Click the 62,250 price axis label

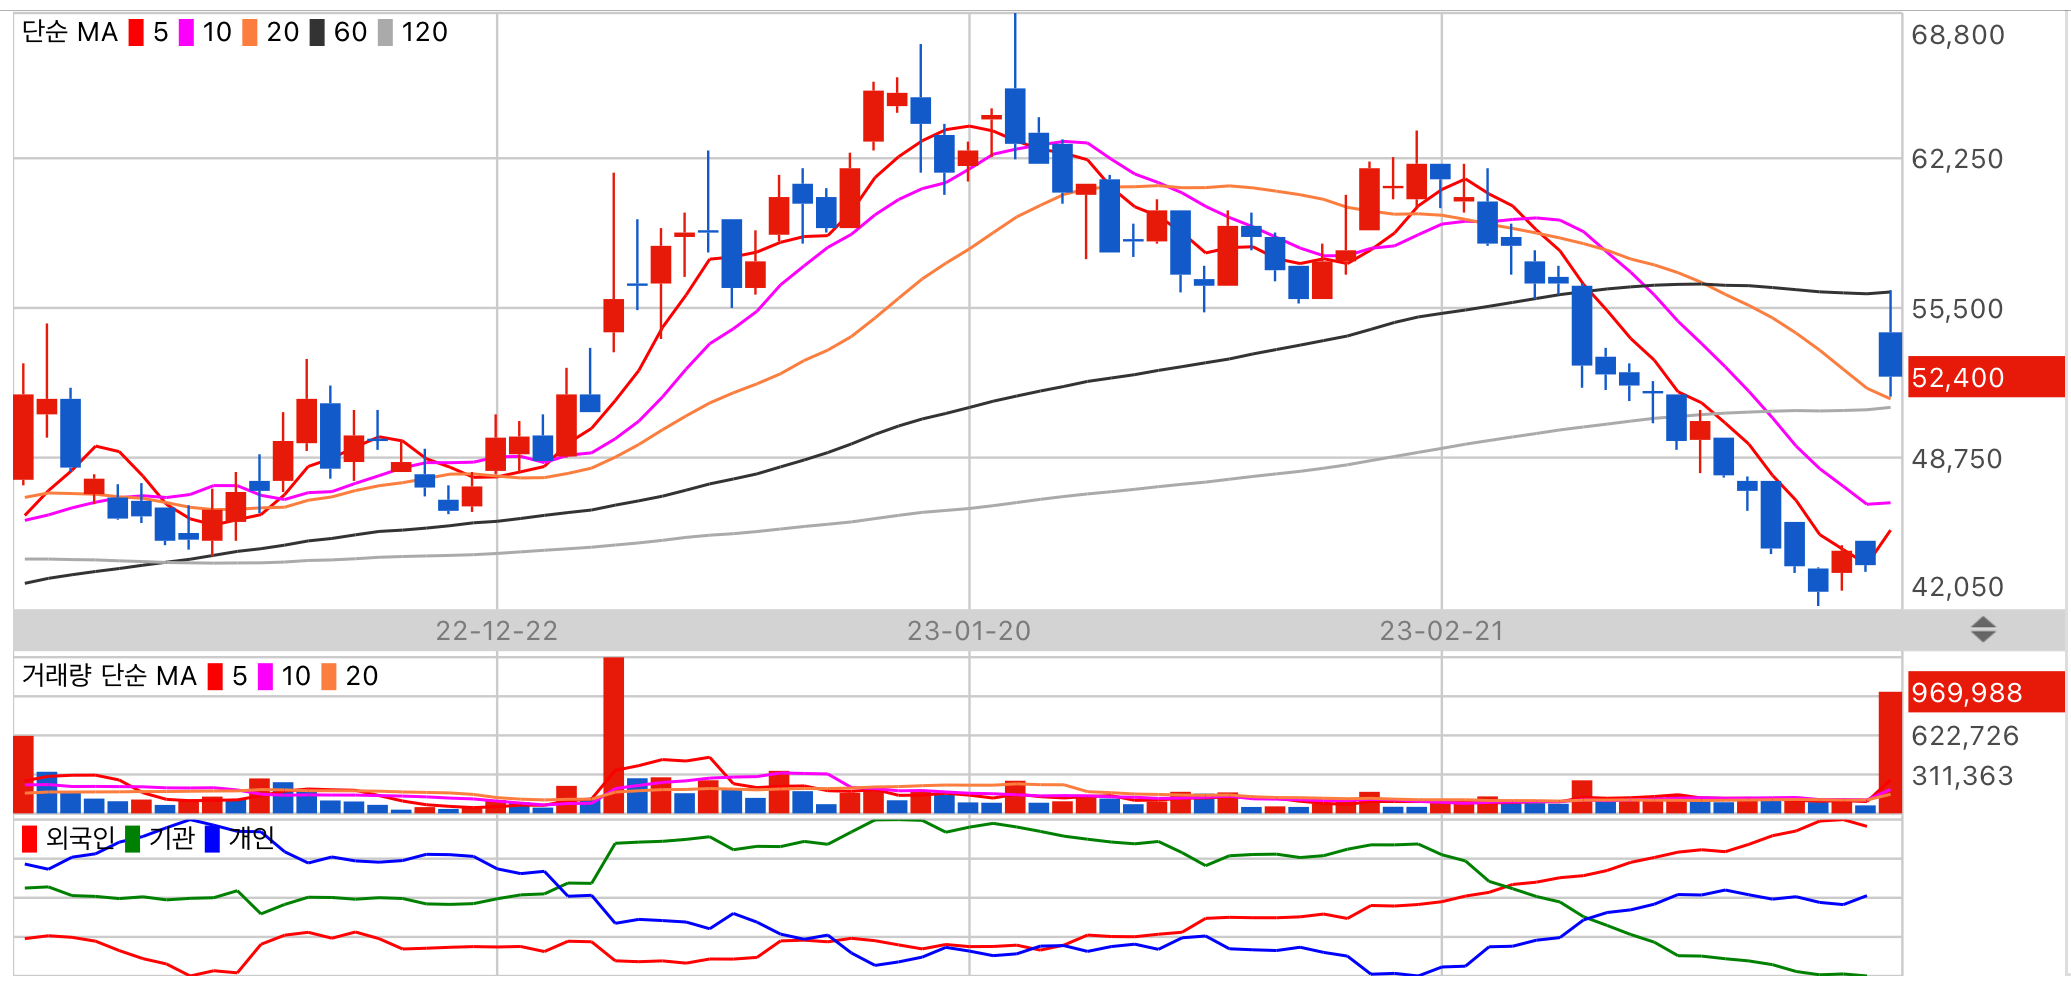pos(1958,159)
